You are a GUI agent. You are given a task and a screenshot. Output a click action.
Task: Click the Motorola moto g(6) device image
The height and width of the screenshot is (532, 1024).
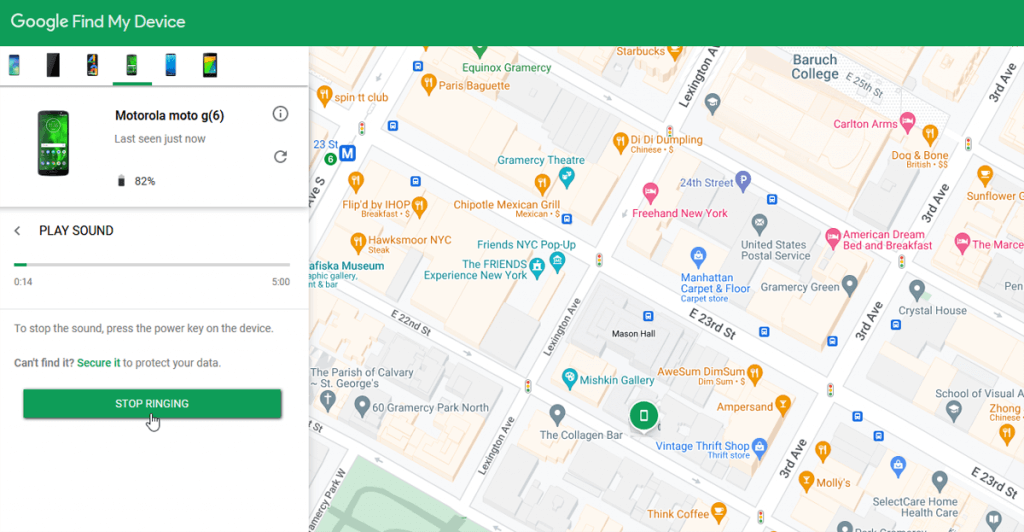pyautogui.click(x=53, y=144)
